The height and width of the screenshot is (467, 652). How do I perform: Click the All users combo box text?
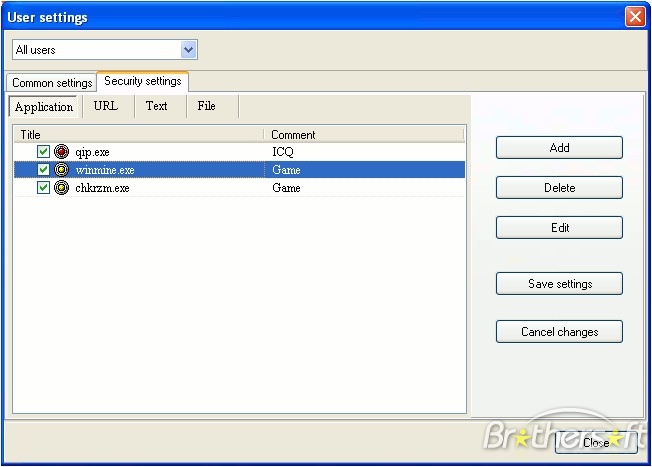tap(36, 50)
